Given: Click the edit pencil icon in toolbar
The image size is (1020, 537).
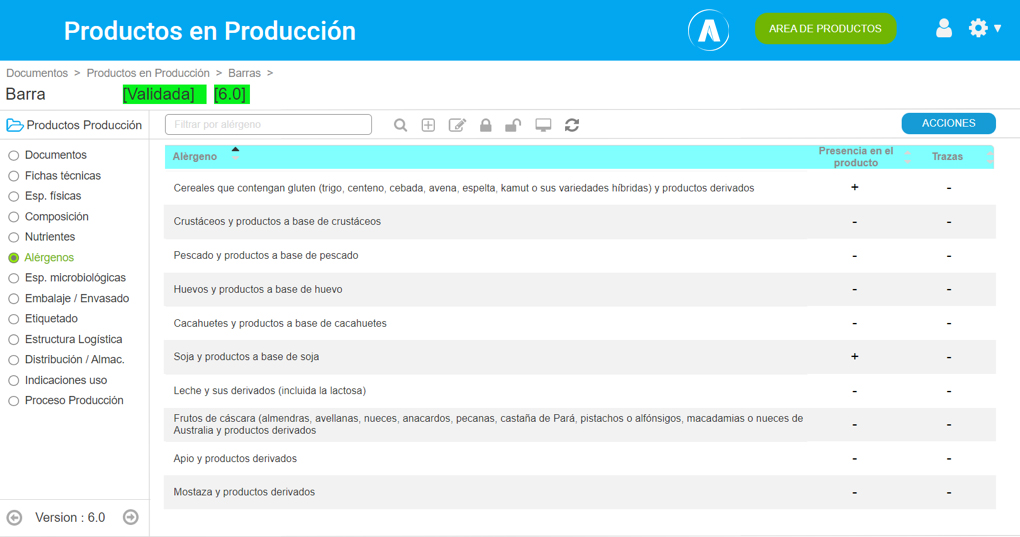Looking at the screenshot, I should click(457, 125).
